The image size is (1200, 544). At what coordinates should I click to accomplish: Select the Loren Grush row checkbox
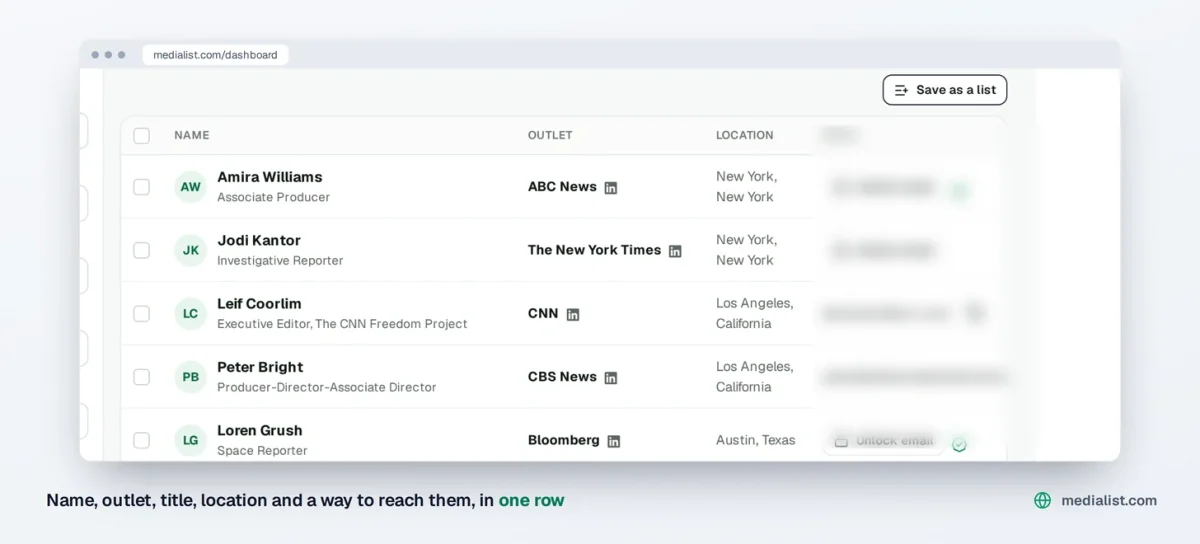click(142, 440)
